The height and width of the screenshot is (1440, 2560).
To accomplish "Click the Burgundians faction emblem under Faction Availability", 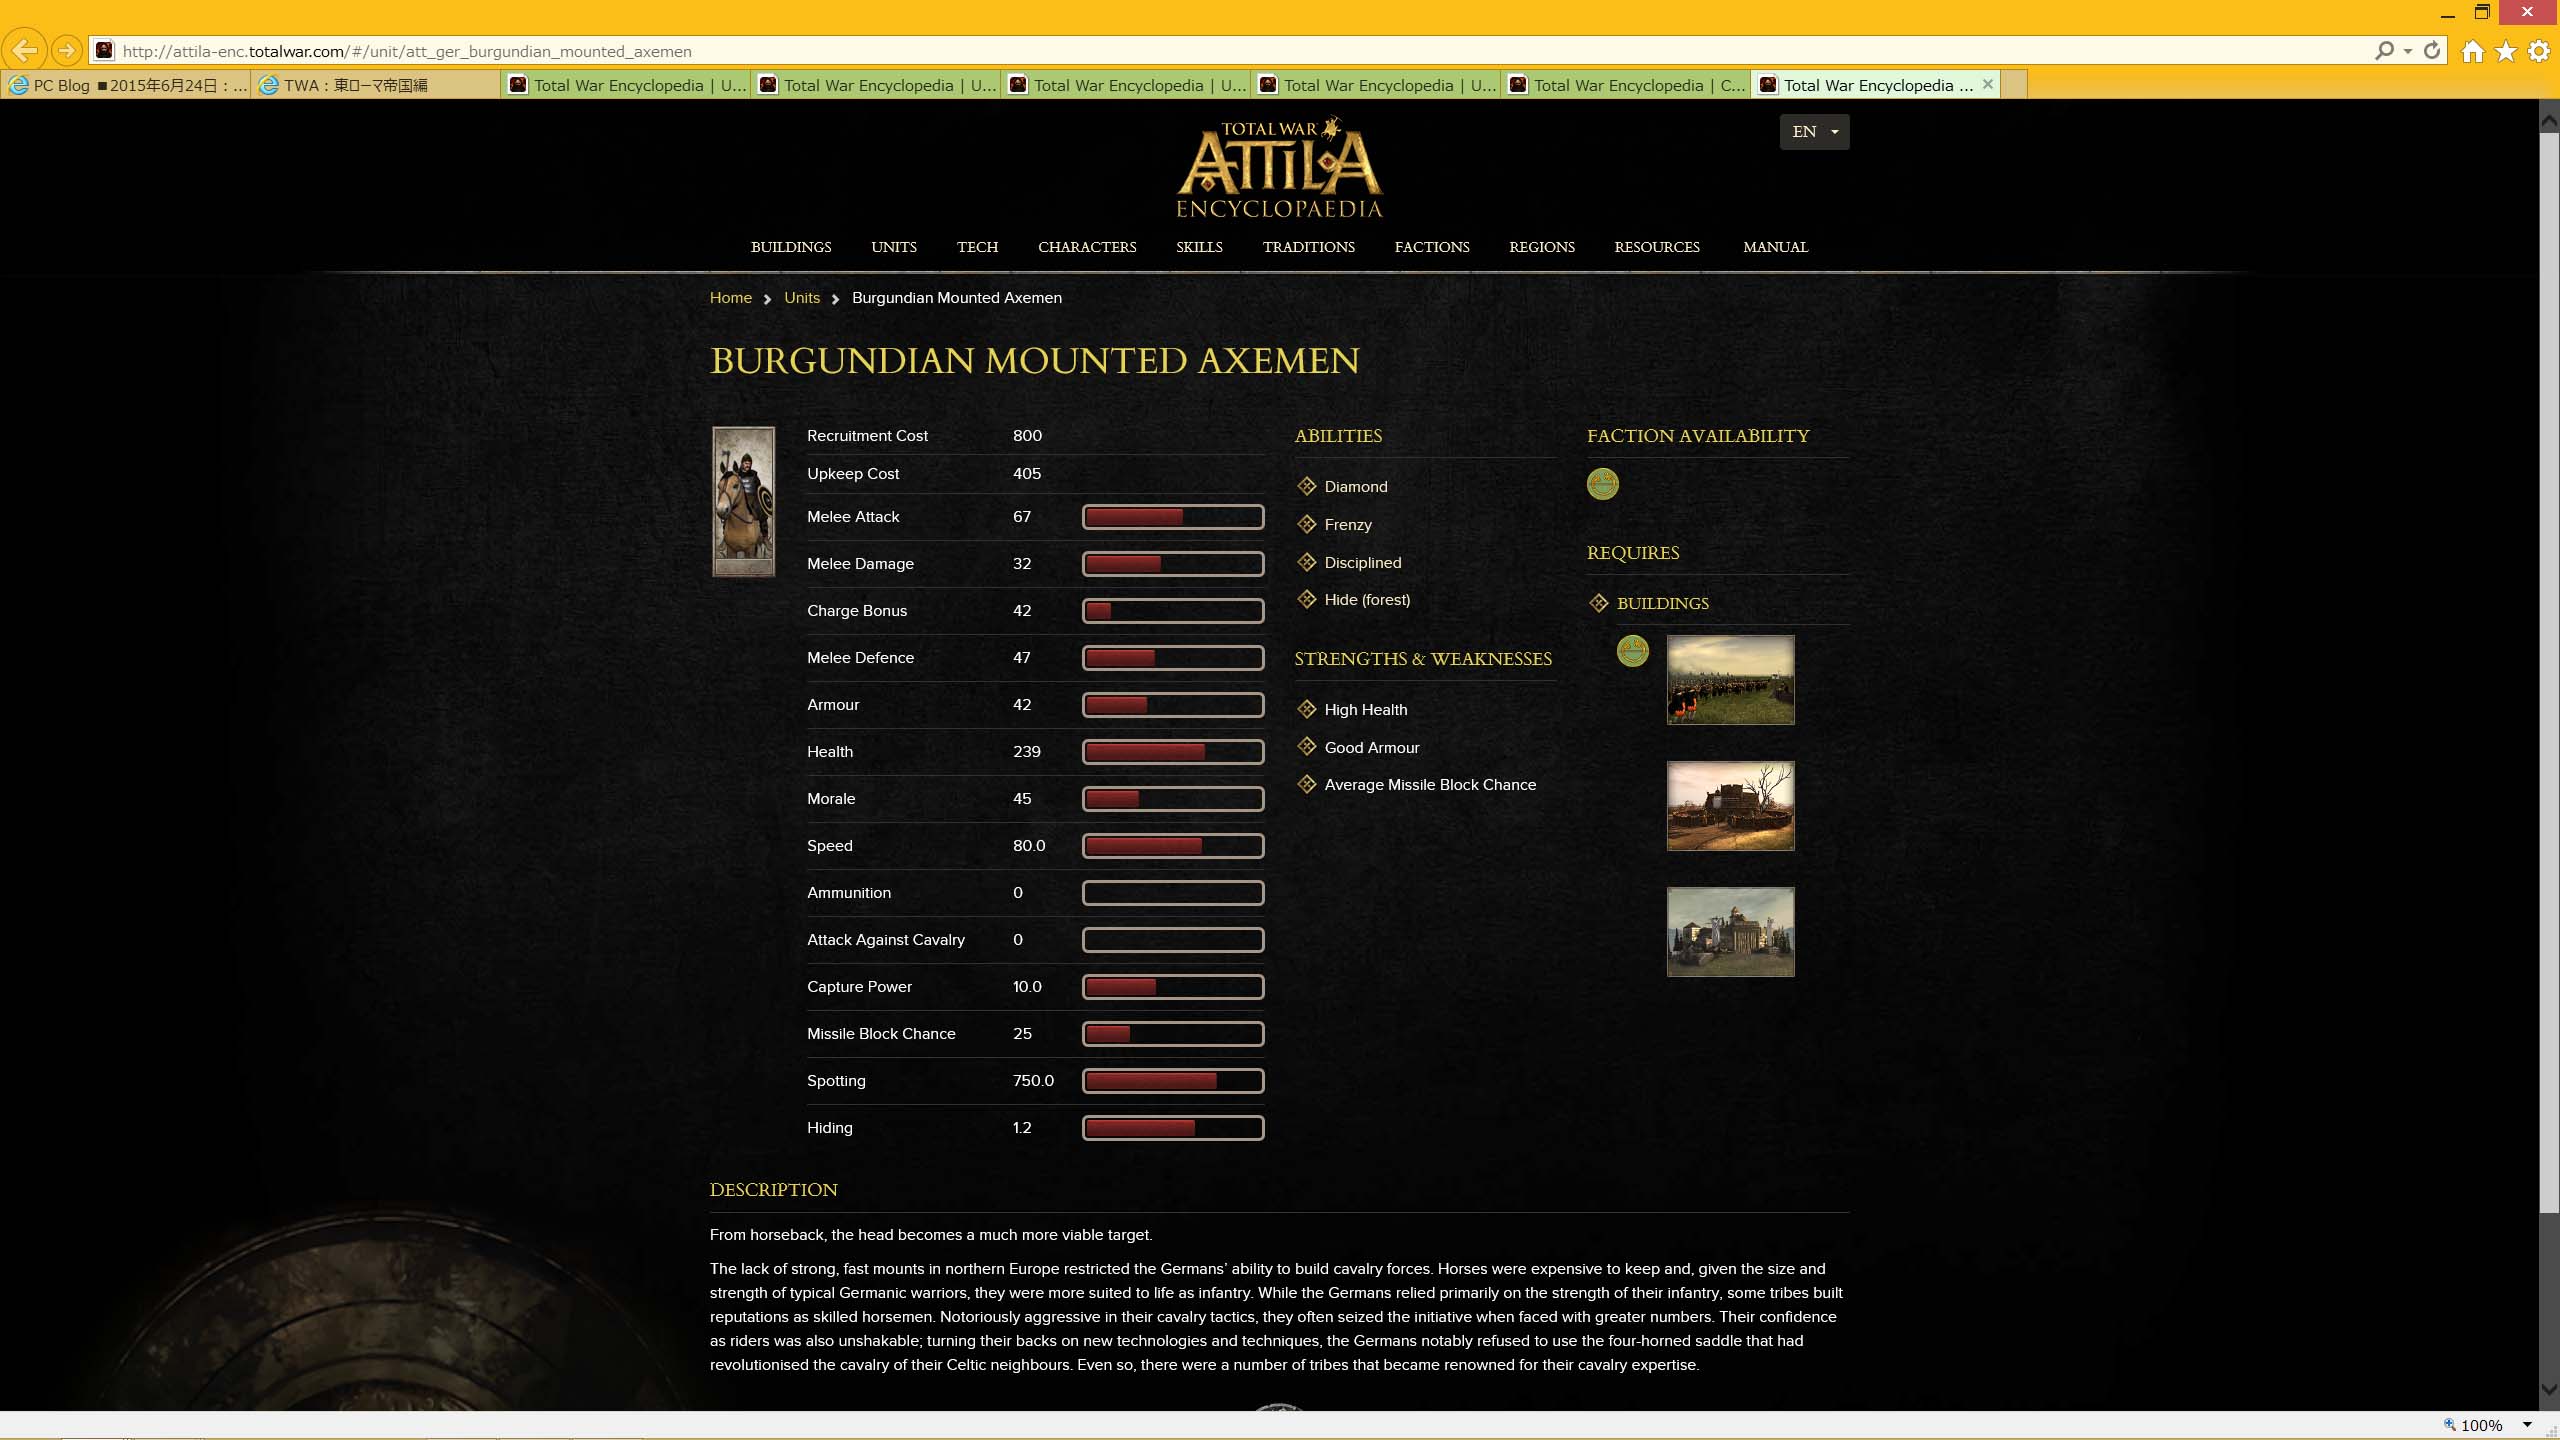I will click(x=1603, y=485).
